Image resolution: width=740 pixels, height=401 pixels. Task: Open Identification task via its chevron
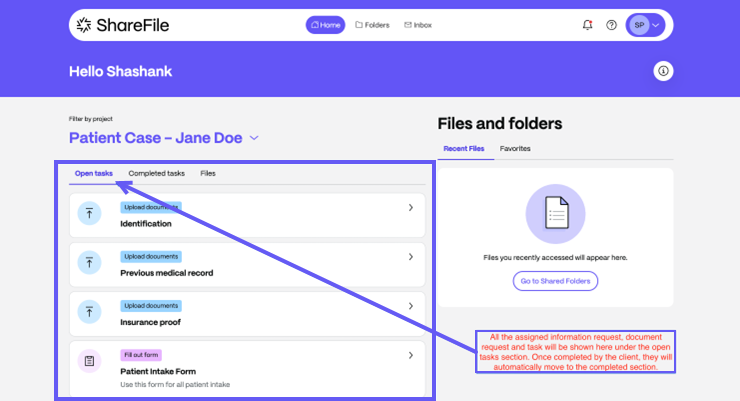point(411,208)
